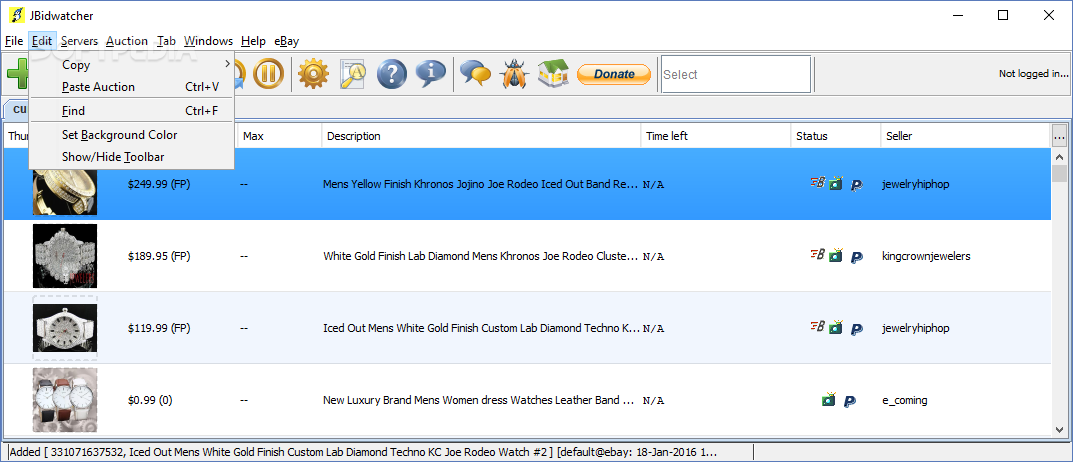Click the house Home page icon
This screenshot has height=462, width=1073.
click(x=553, y=73)
